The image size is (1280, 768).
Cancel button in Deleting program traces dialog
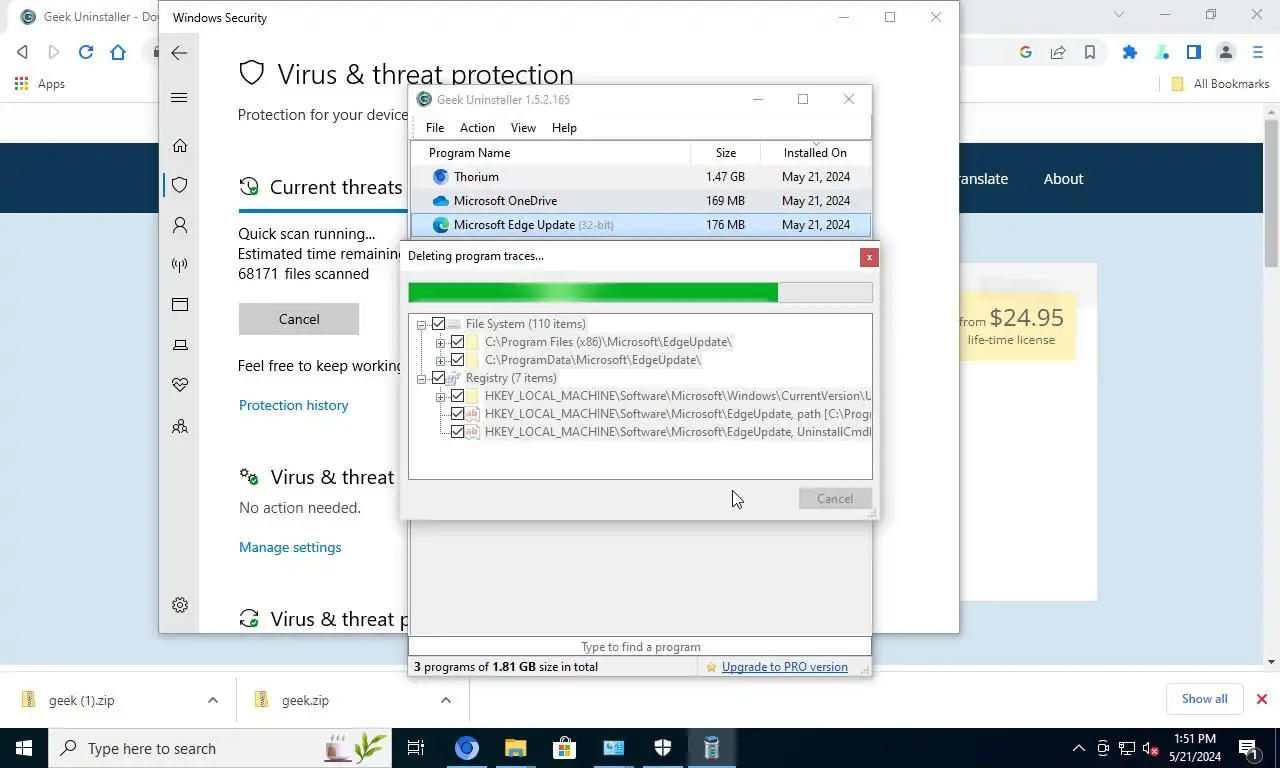[835, 499]
